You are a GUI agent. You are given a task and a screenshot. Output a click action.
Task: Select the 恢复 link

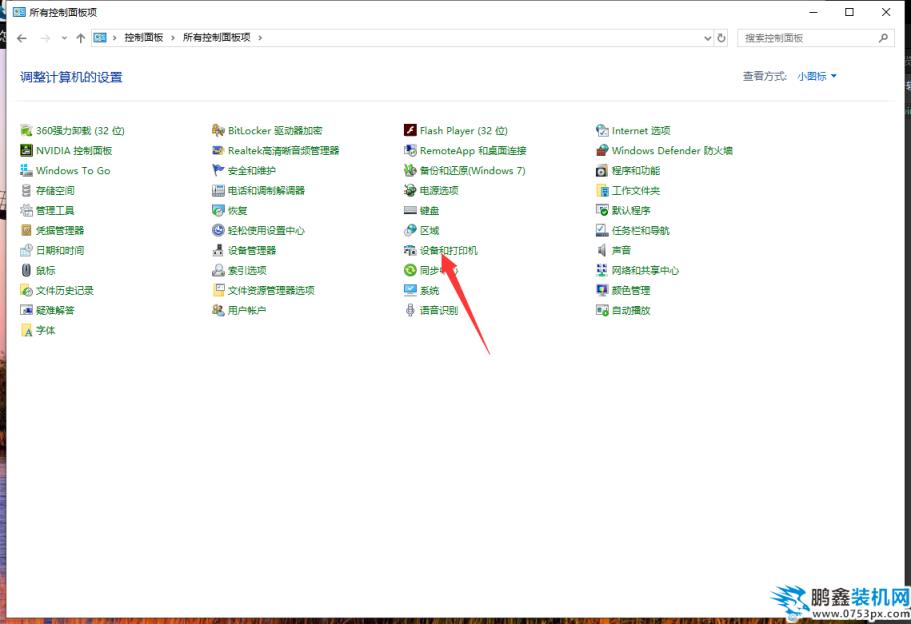(238, 210)
